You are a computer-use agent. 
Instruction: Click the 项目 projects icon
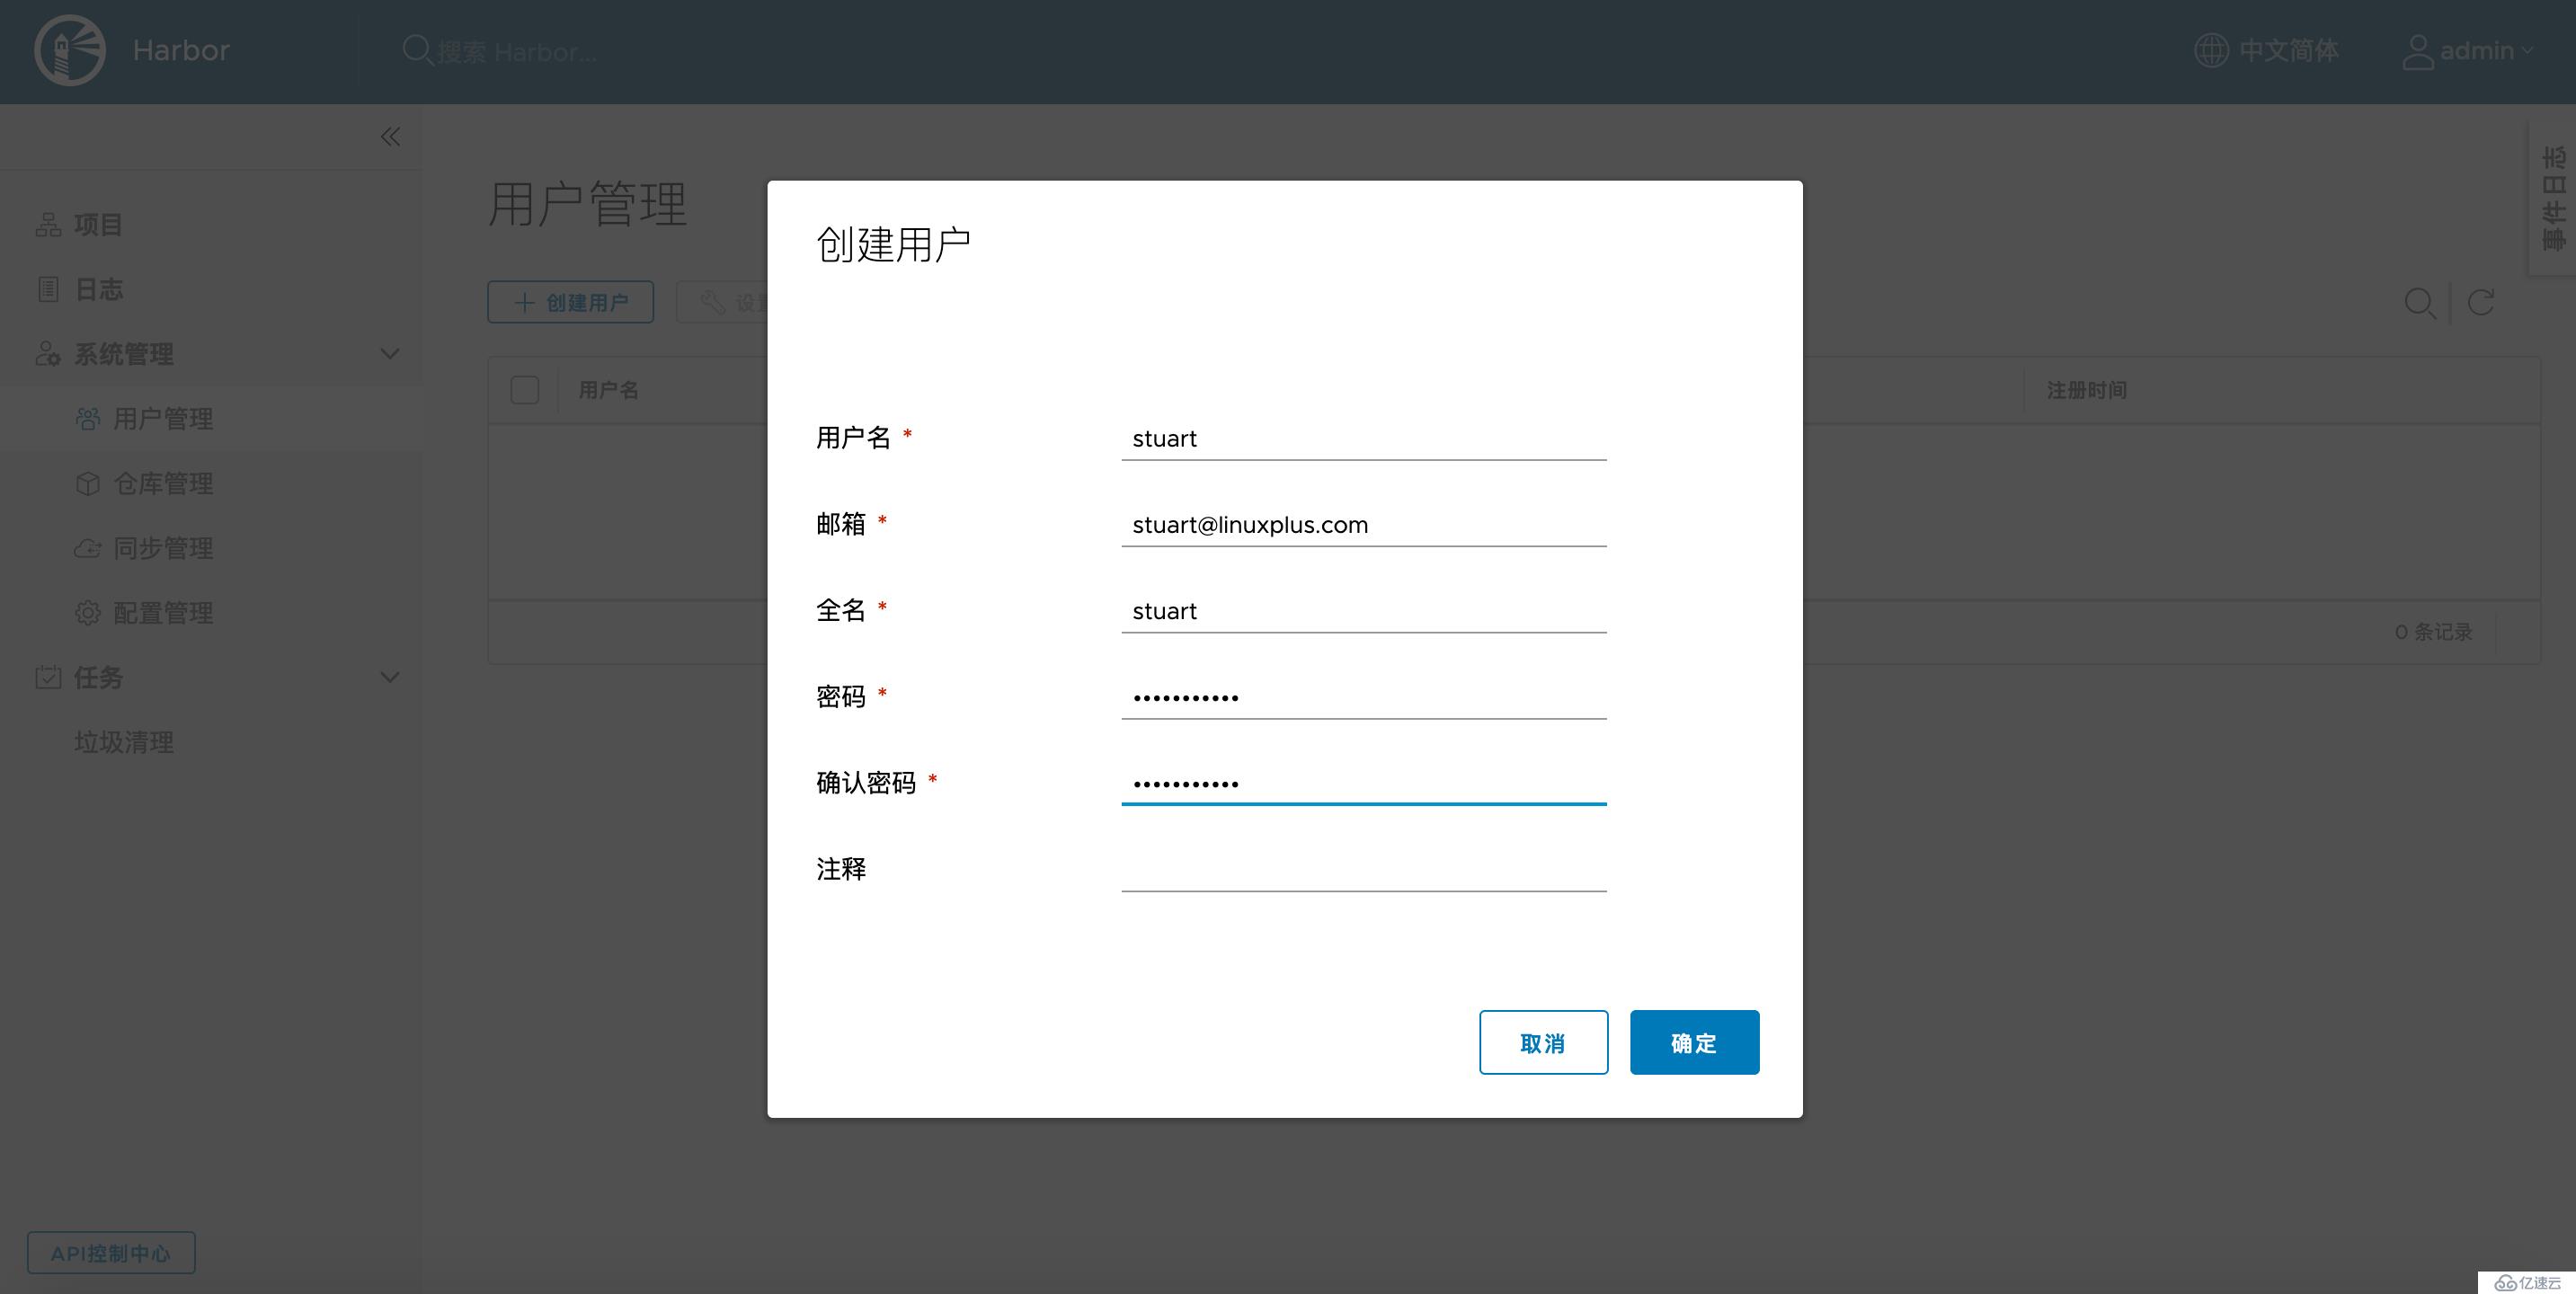pos(48,224)
